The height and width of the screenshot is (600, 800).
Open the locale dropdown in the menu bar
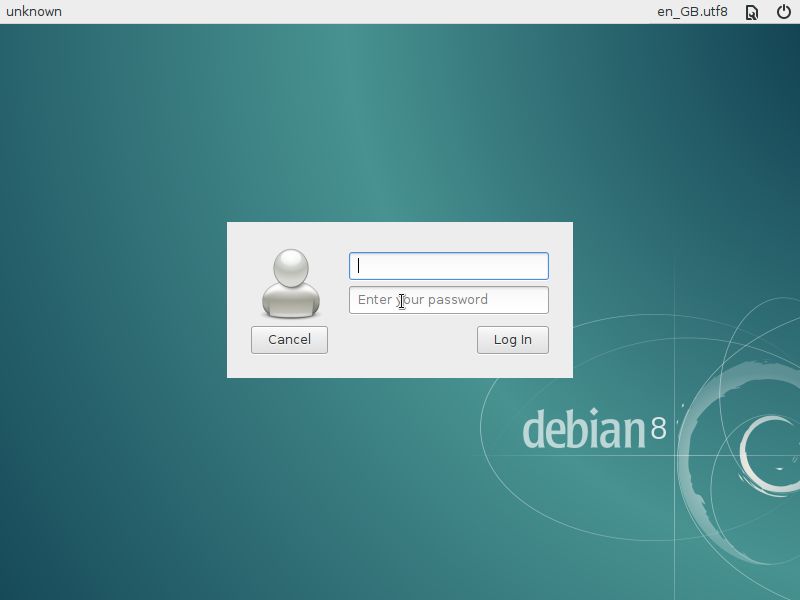click(x=691, y=12)
